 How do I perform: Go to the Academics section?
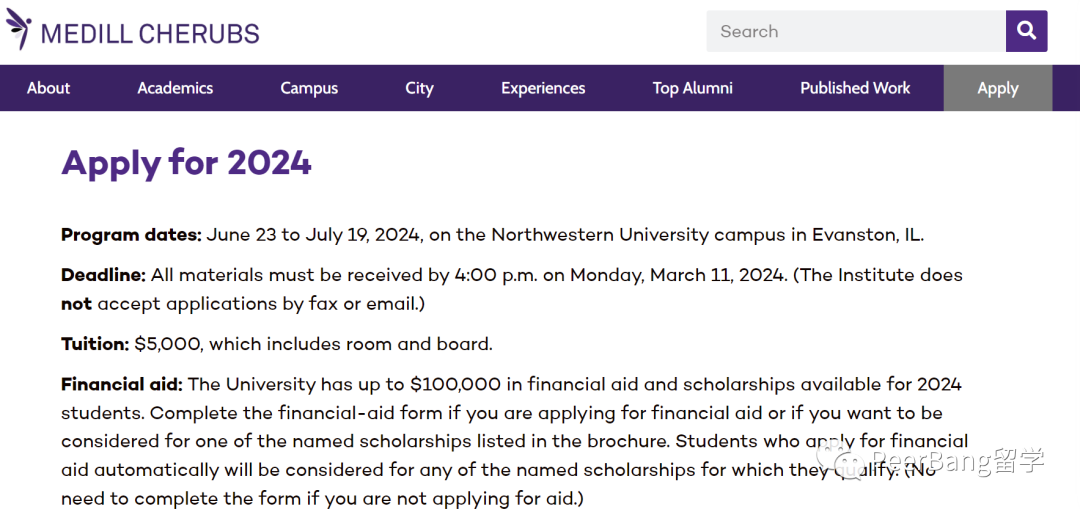pos(175,88)
